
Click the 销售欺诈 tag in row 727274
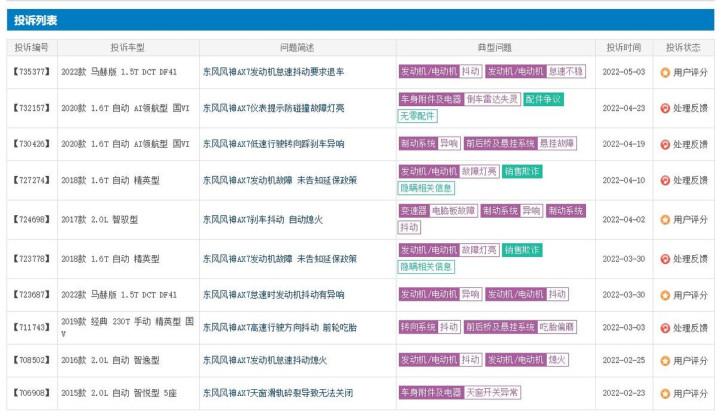click(522, 171)
